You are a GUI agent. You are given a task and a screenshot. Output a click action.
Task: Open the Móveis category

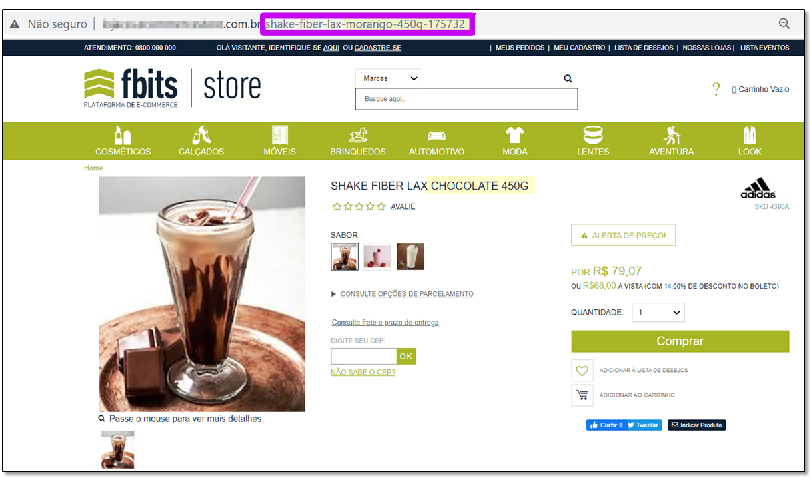(x=280, y=141)
